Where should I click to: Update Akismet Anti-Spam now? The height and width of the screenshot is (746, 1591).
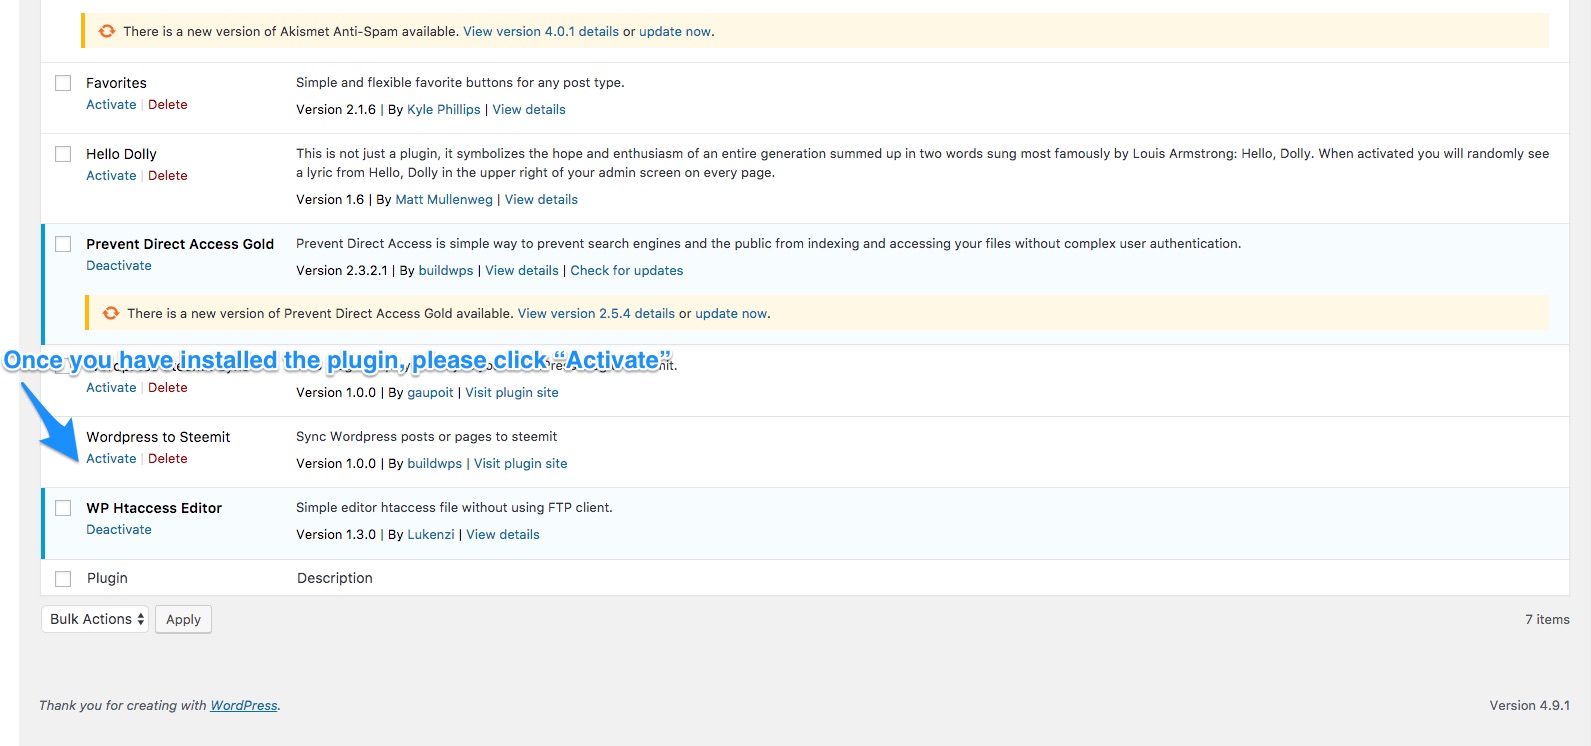click(675, 31)
